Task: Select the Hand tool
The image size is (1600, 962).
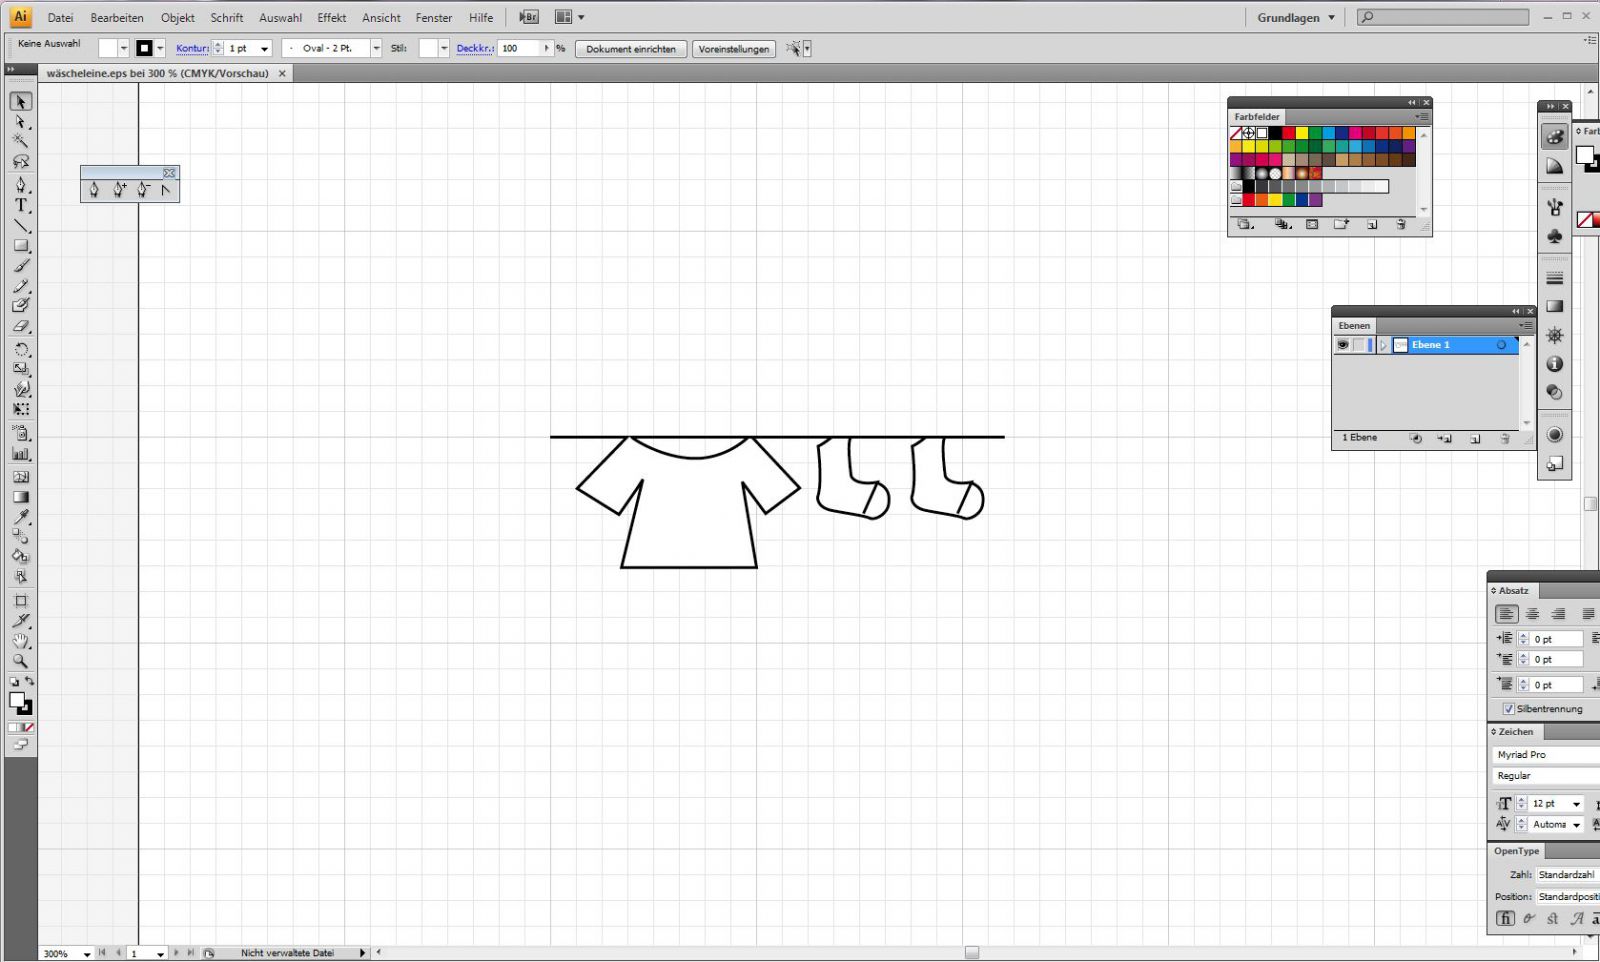Action: pos(20,641)
